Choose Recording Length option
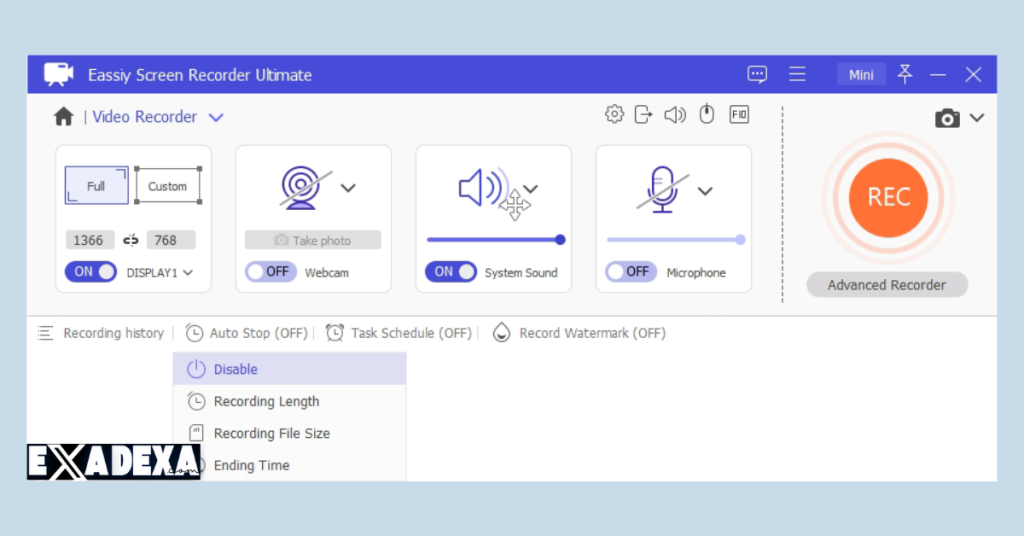Screen dimensions: 1024x536 coord(289,401)
